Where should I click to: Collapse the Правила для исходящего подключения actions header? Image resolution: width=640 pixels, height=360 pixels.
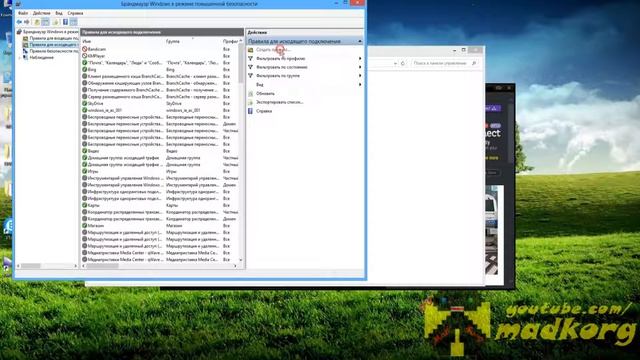(x=360, y=41)
